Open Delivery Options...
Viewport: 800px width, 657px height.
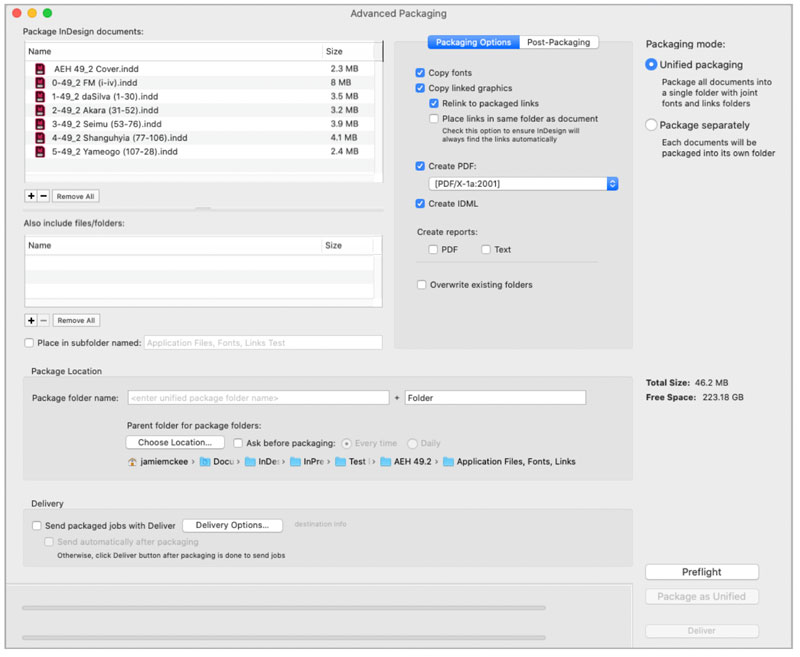tap(232, 525)
